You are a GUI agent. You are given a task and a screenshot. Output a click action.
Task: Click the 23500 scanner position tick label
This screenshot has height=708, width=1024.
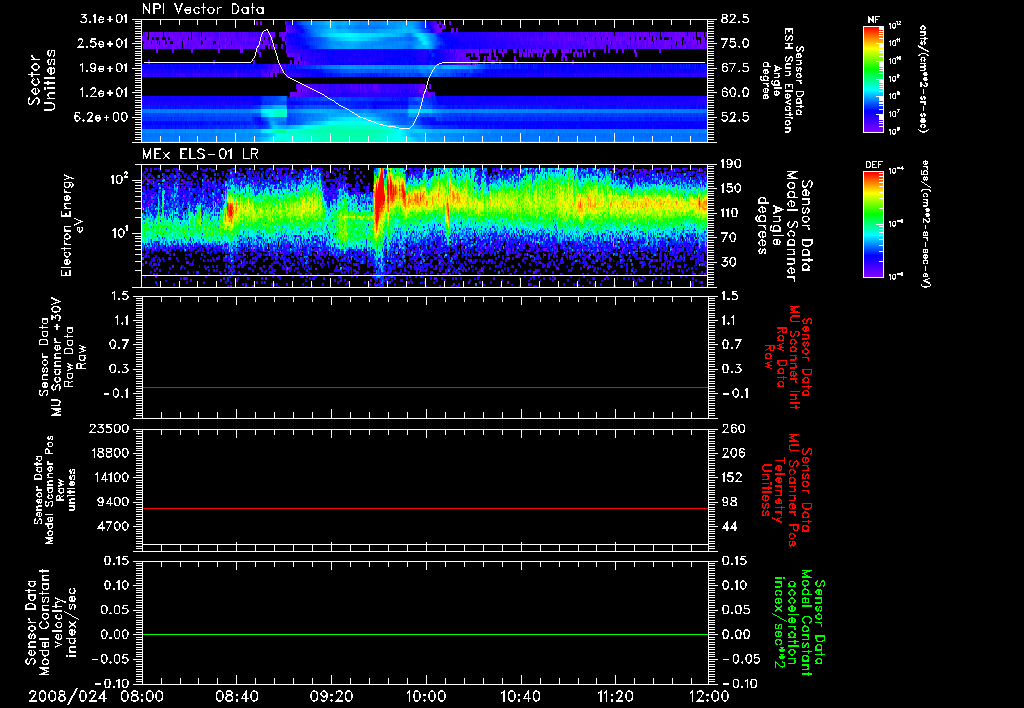tap(110, 428)
